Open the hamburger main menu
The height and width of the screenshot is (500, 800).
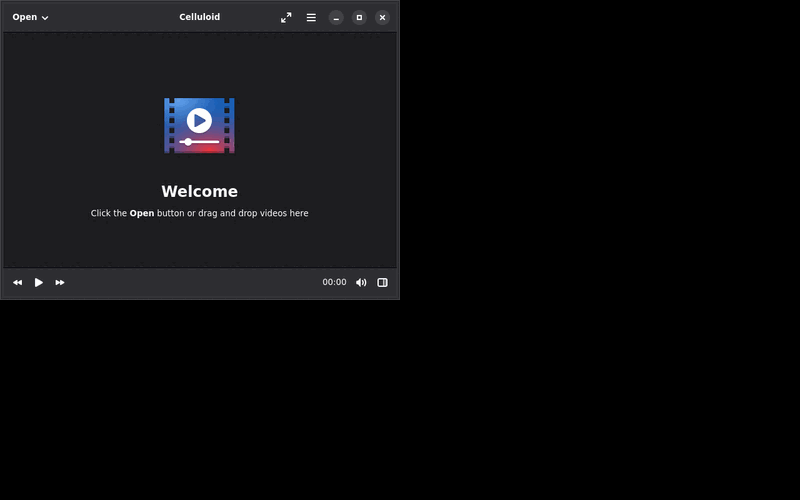[311, 17]
